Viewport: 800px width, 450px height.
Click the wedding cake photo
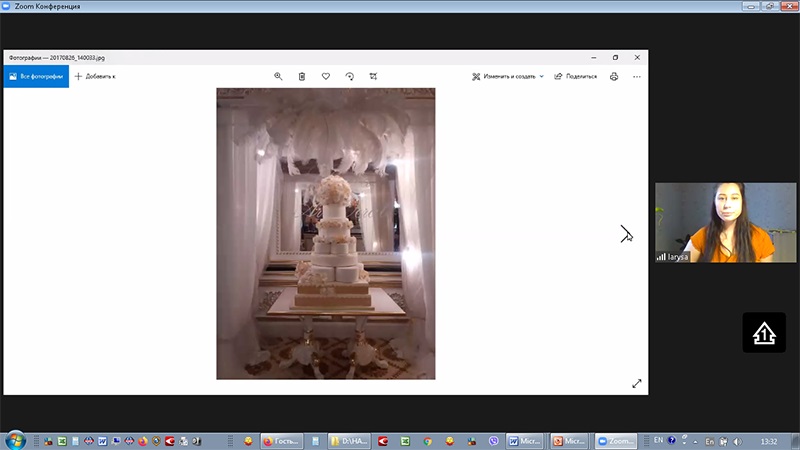coord(325,234)
